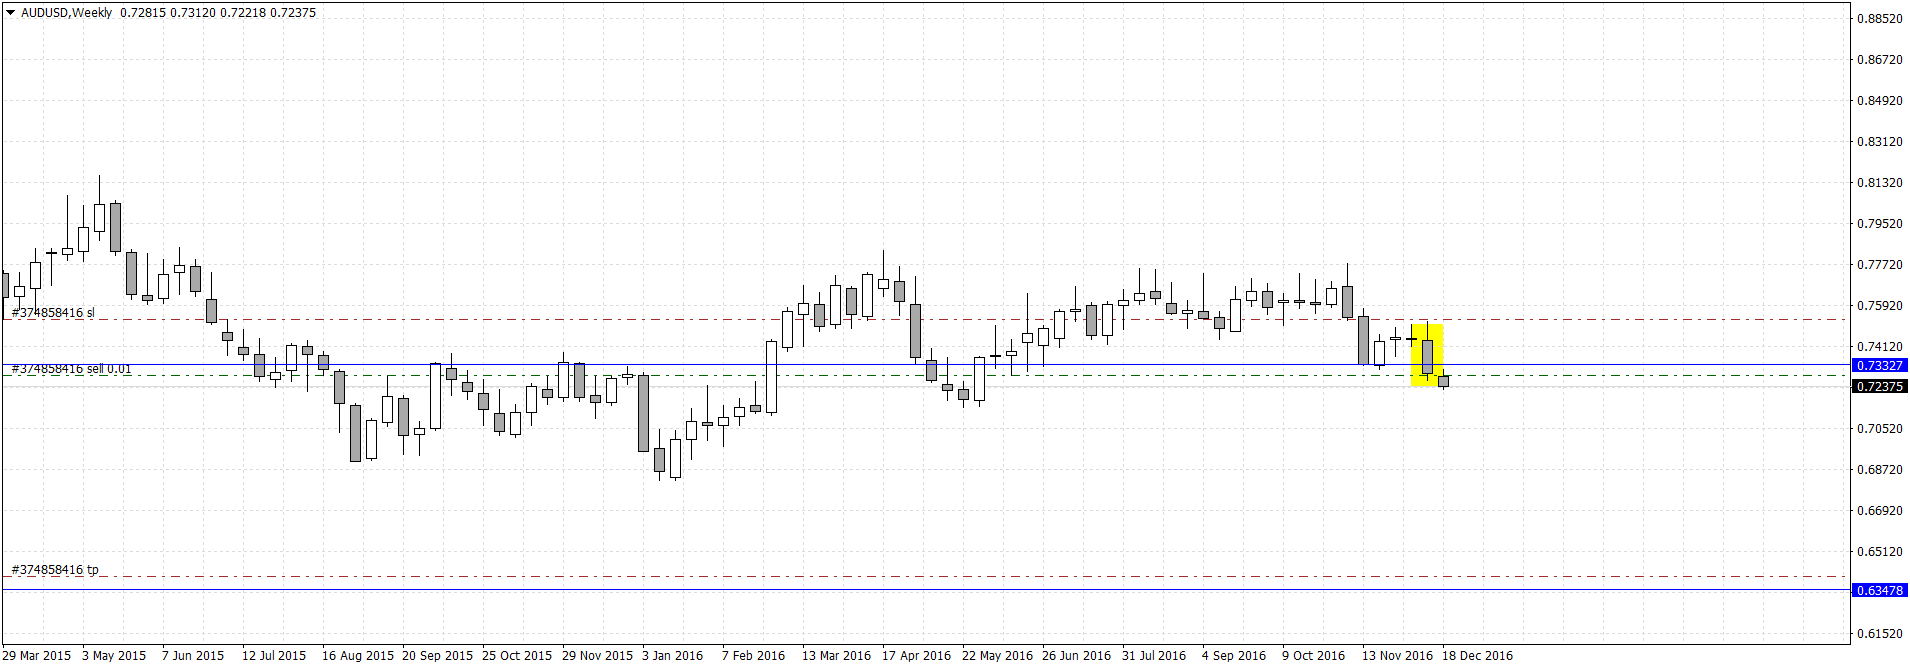Select the take profit label #374858416 tp
Screen dimensions: 1910x668
click(55, 570)
